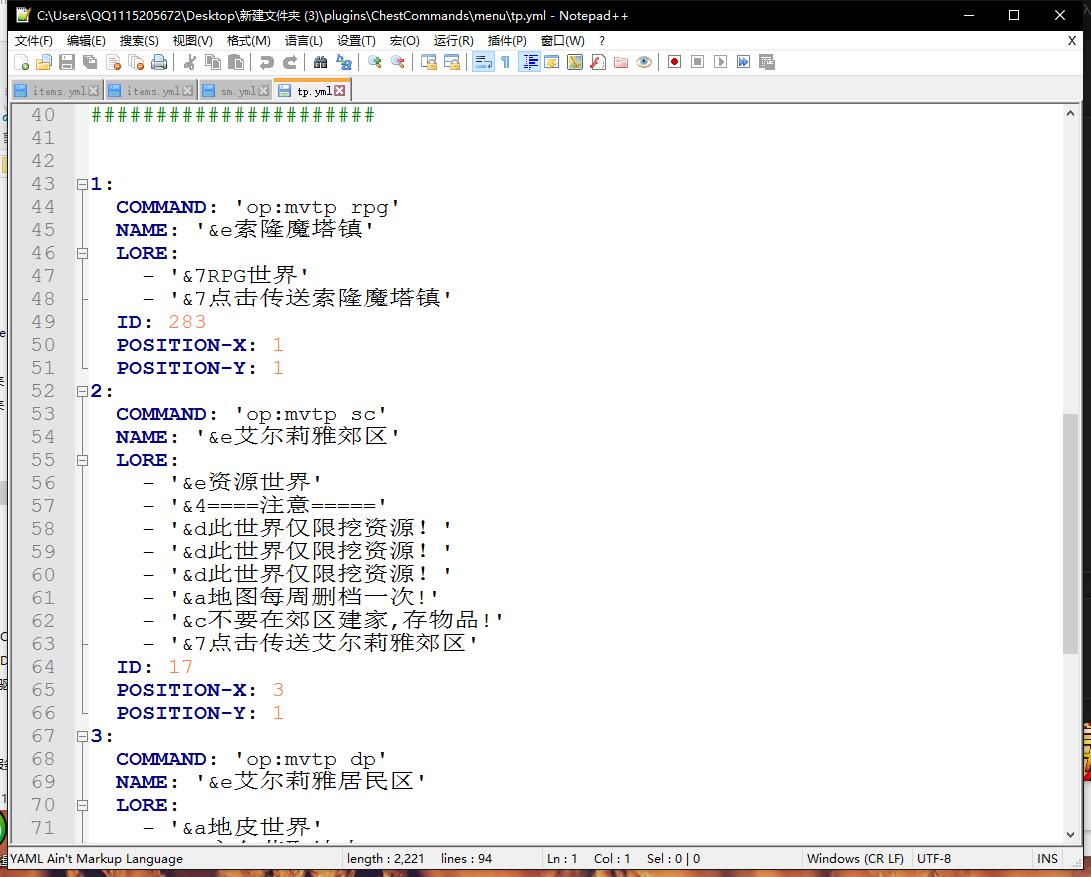Screen dimensions: 1091x877
Task: Play back the recorded macro icon
Action: [720, 63]
